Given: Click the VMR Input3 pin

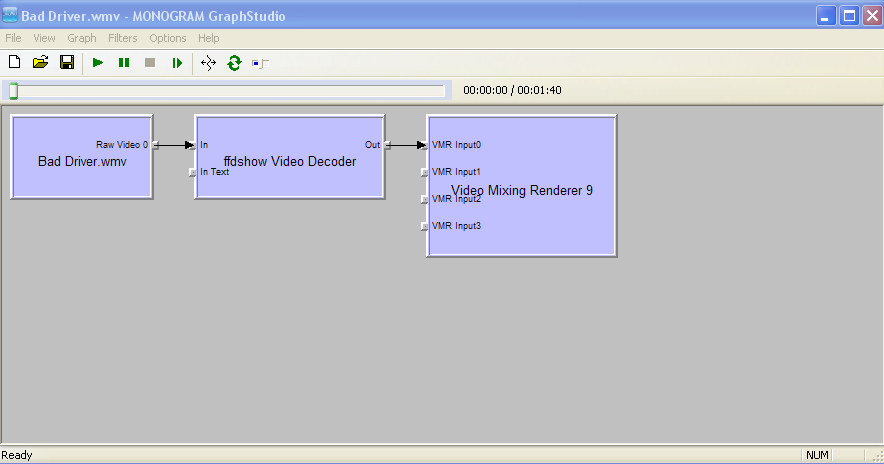Looking at the screenshot, I should click(x=425, y=226).
